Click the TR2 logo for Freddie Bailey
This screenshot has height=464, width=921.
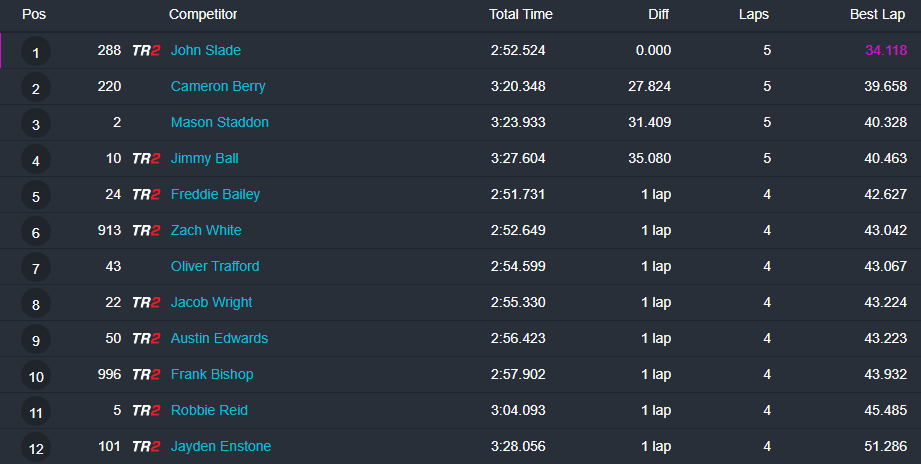[146, 195]
